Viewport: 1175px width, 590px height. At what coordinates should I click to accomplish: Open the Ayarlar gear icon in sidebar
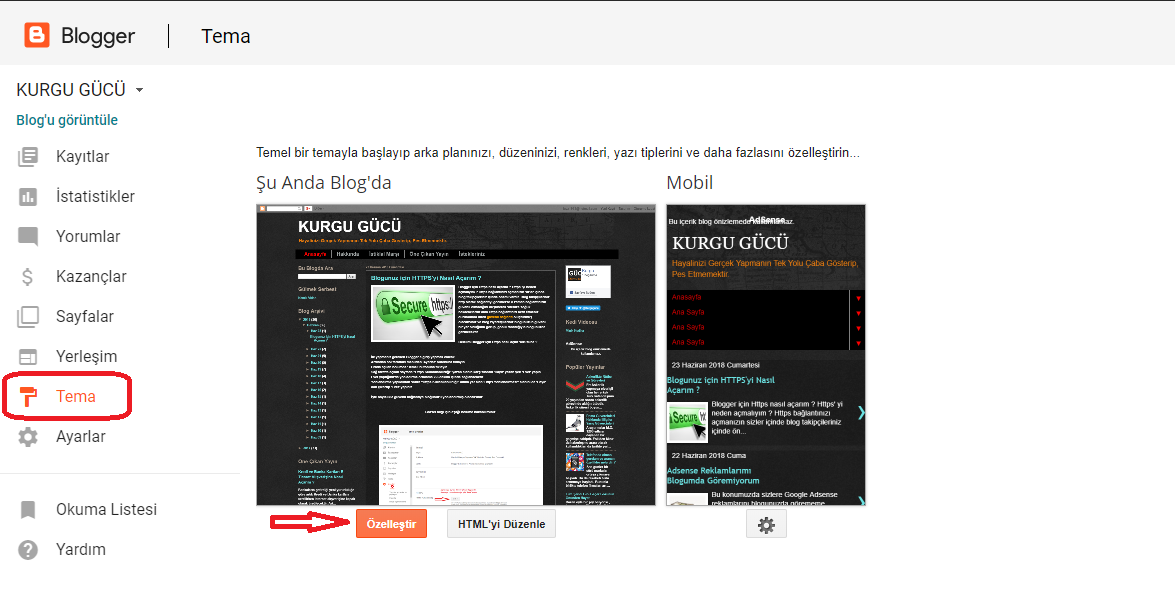click(x=28, y=436)
